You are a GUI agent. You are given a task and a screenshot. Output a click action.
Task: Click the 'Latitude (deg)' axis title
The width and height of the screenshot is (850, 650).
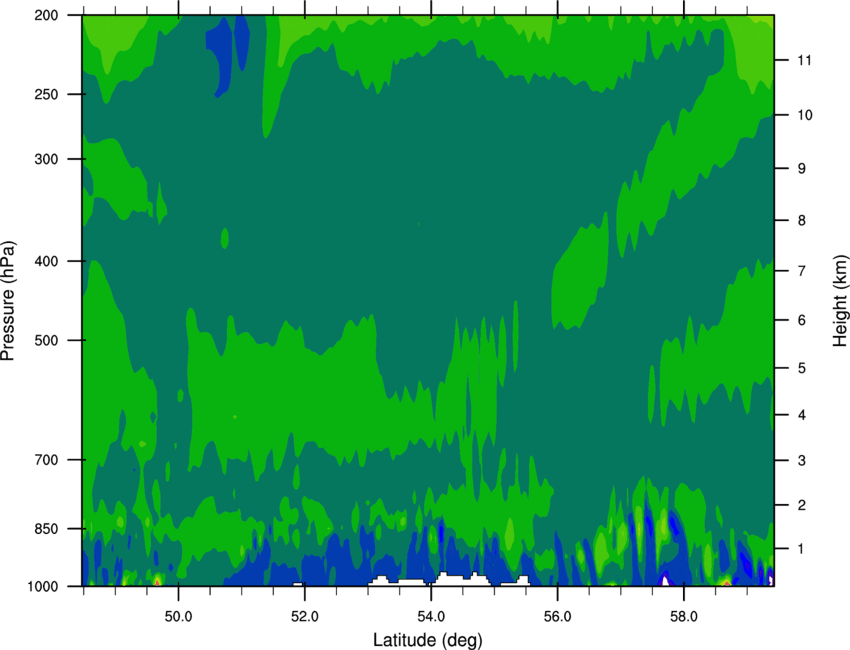pos(428,640)
